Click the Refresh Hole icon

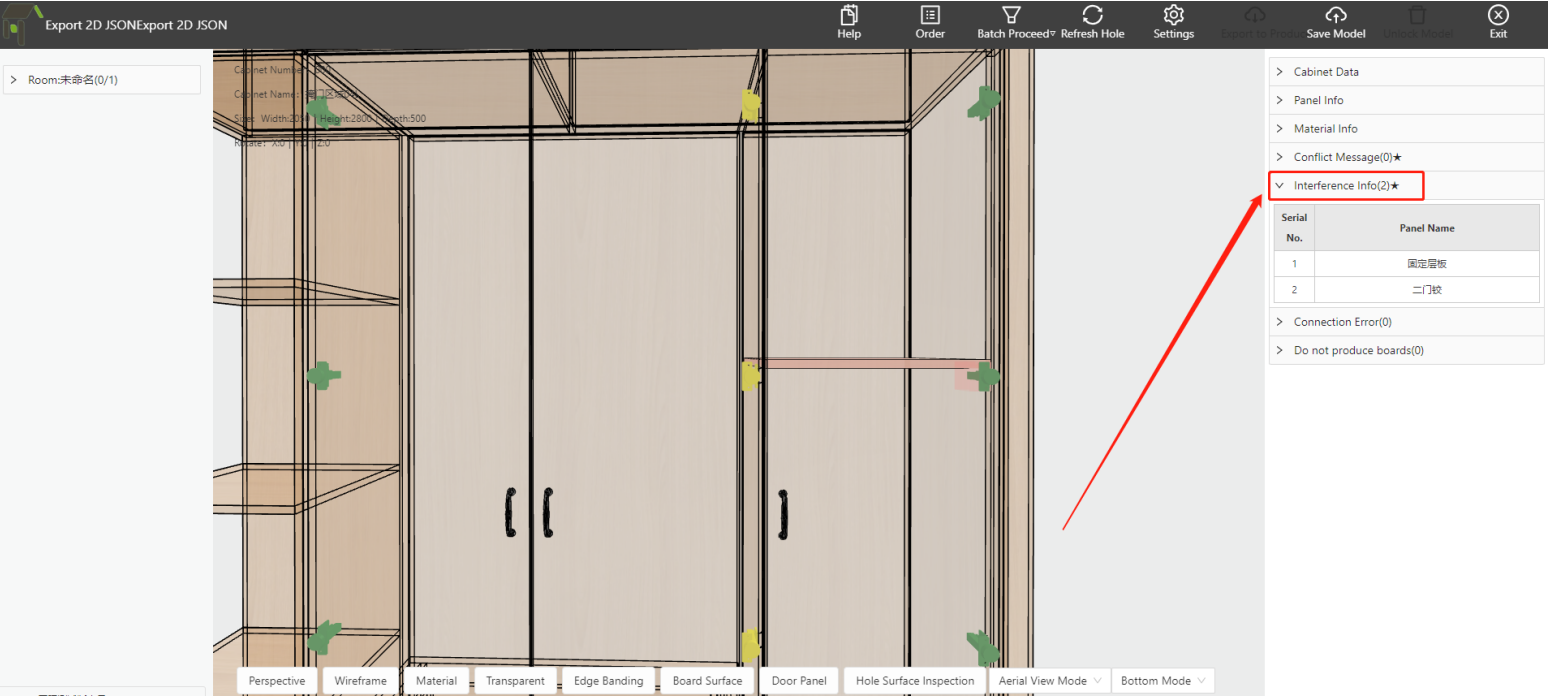click(x=1092, y=16)
